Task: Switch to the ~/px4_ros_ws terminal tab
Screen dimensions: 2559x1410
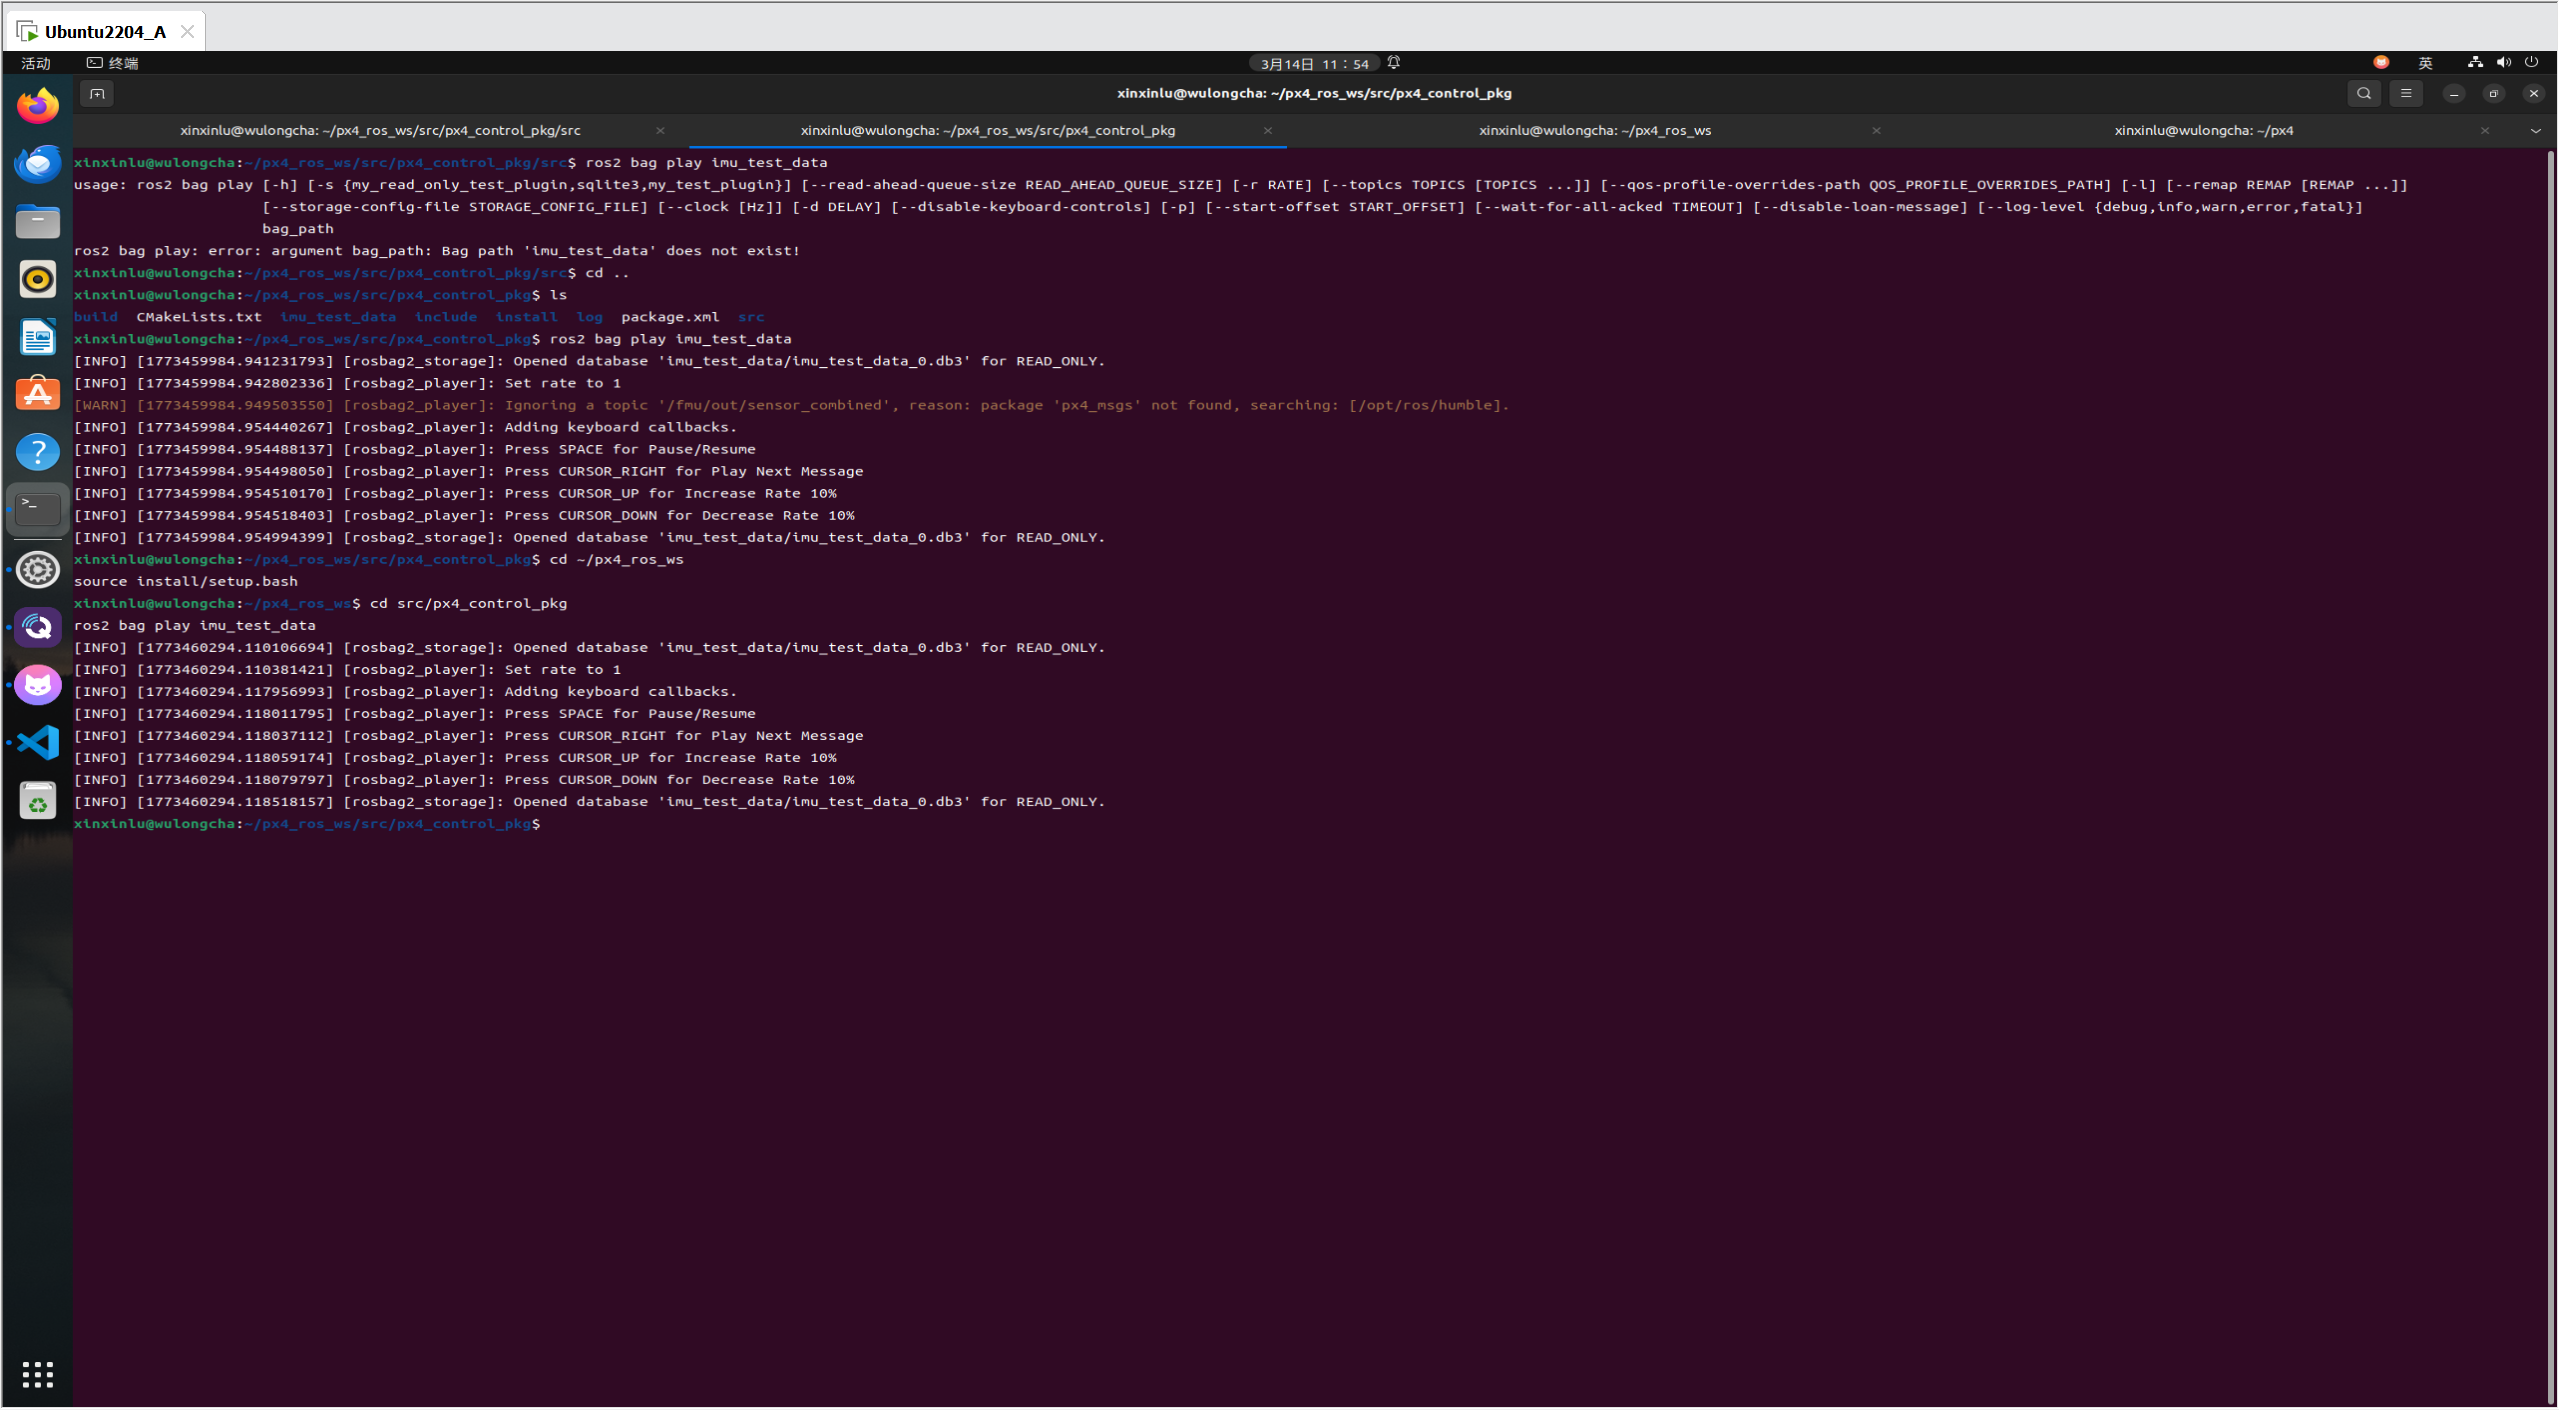Action: coord(1594,131)
